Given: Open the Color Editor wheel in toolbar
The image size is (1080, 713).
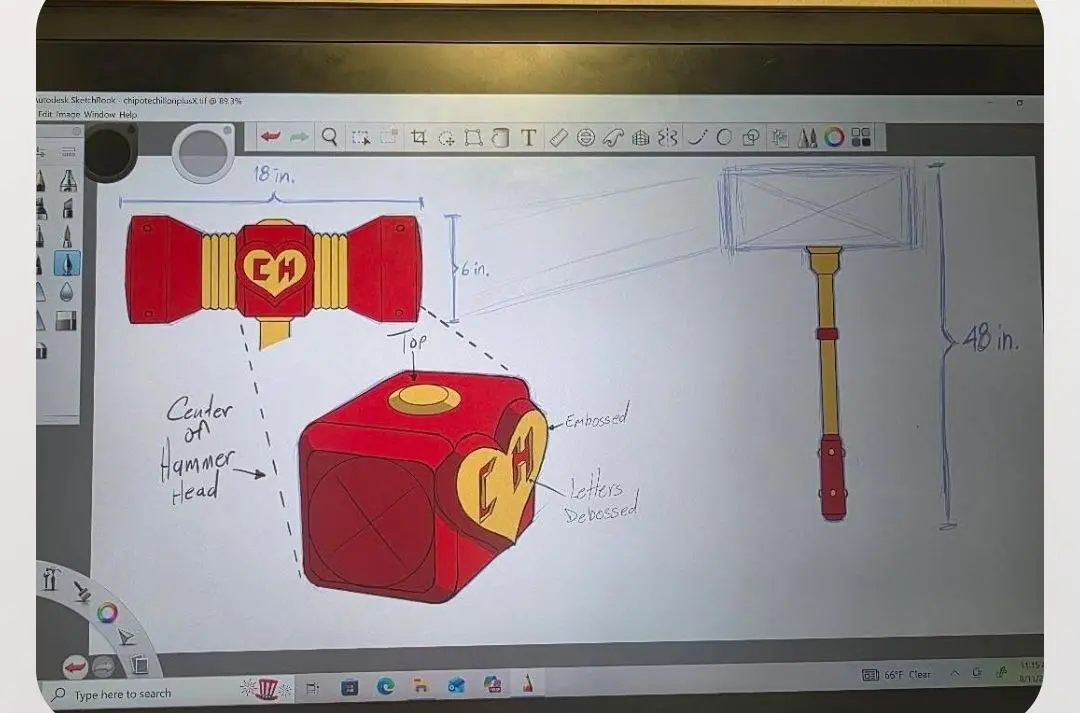Looking at the screenshot, I should pyautogui.click(x=834, y=138).
